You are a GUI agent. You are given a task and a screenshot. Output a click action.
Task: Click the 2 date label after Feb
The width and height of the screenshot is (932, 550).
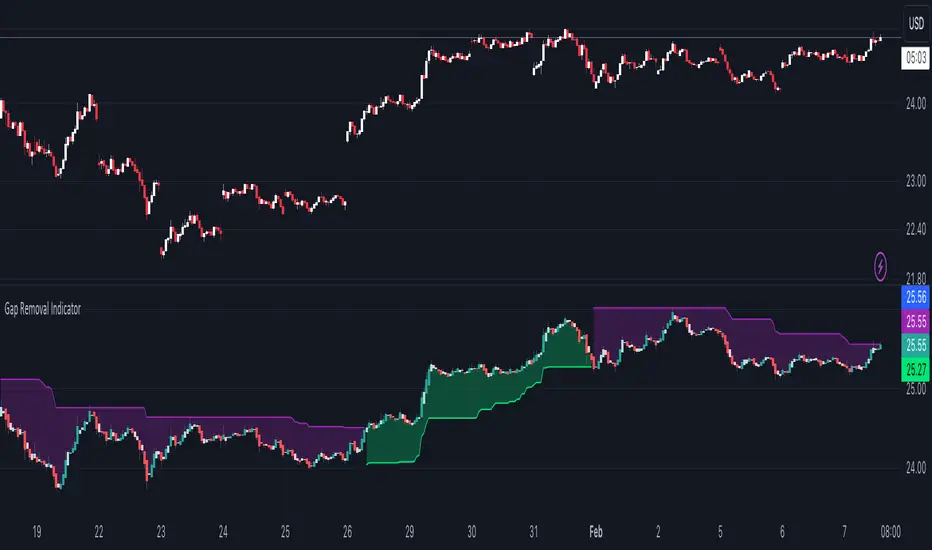pos(658,532)
